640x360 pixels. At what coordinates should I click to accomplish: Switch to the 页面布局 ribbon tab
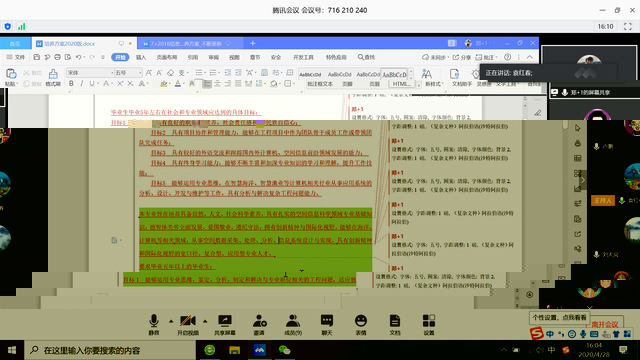pyautogui.click(x=167, y=58)
